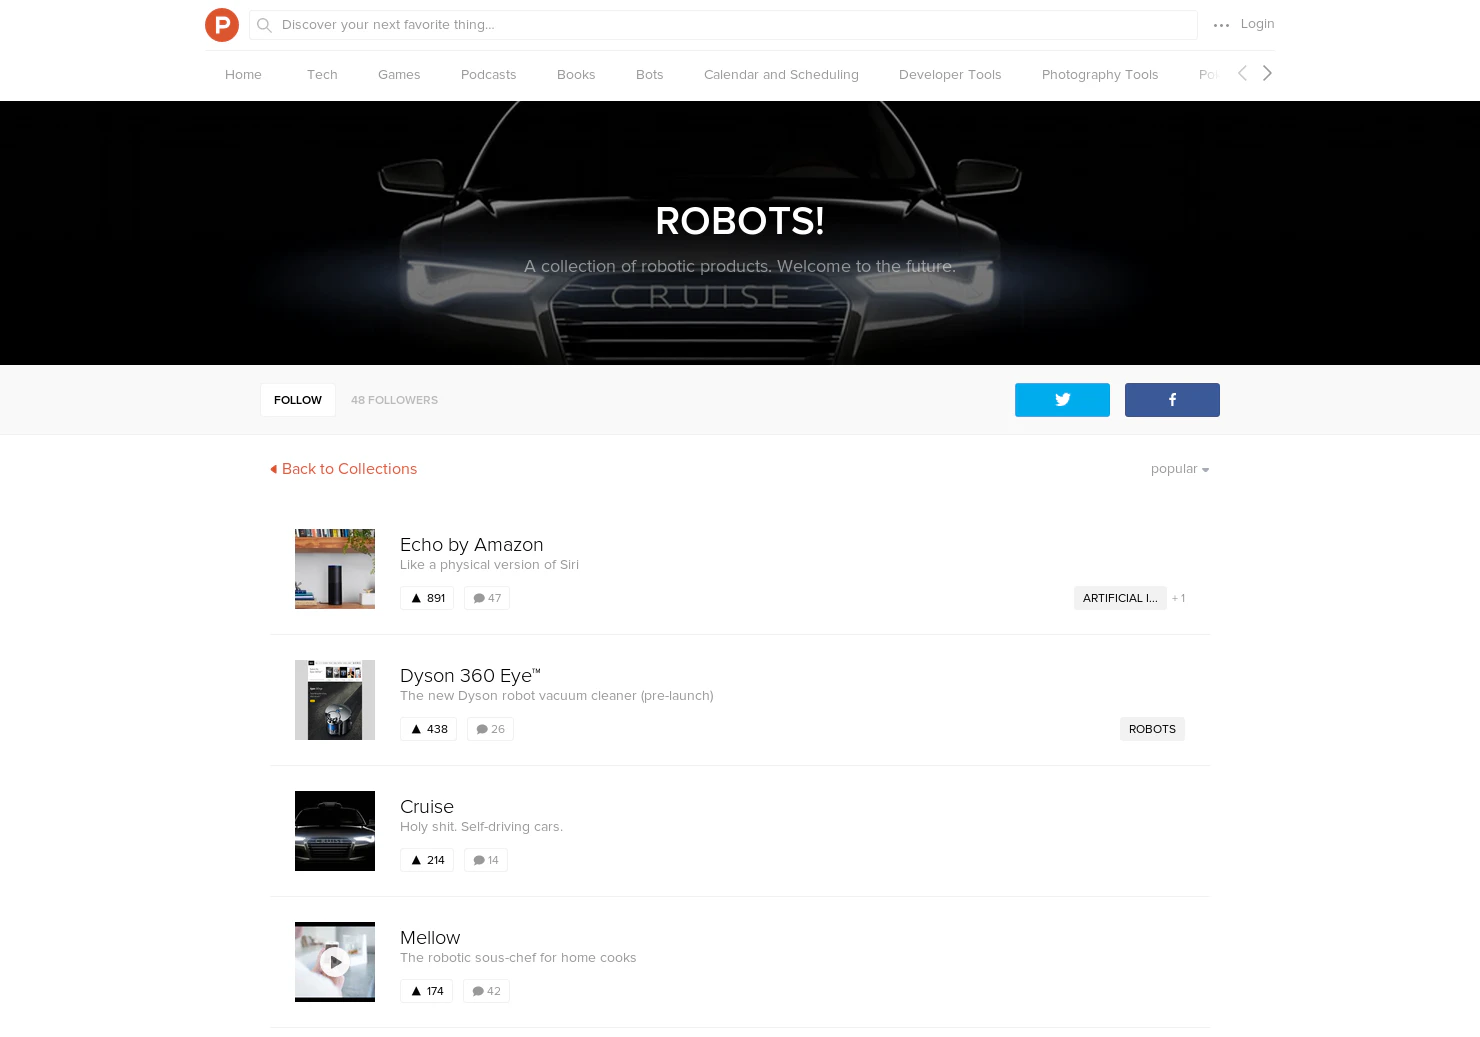Screen dimensions: 1480x1037
Task: Open the popular sort dropdown
Action: [x=1180, y=469]
